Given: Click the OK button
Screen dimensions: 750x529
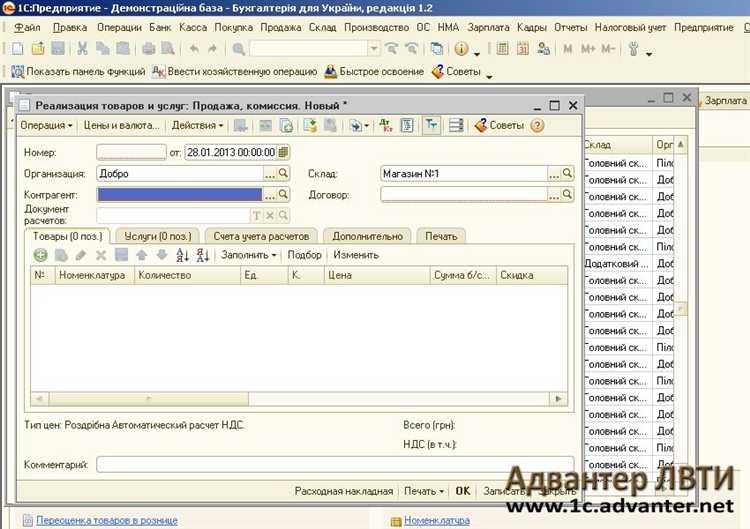Looking at the screenshot, I should (463, 491).
